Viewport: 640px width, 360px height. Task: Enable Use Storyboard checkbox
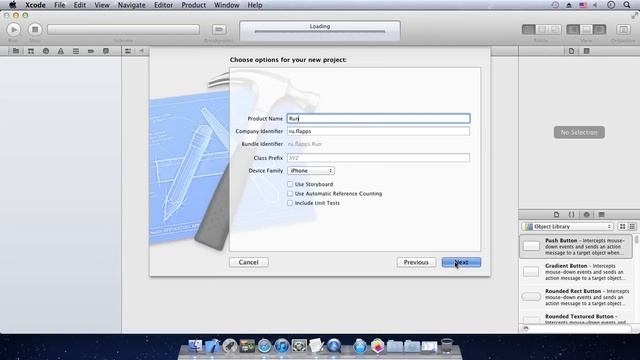(290, 184)
